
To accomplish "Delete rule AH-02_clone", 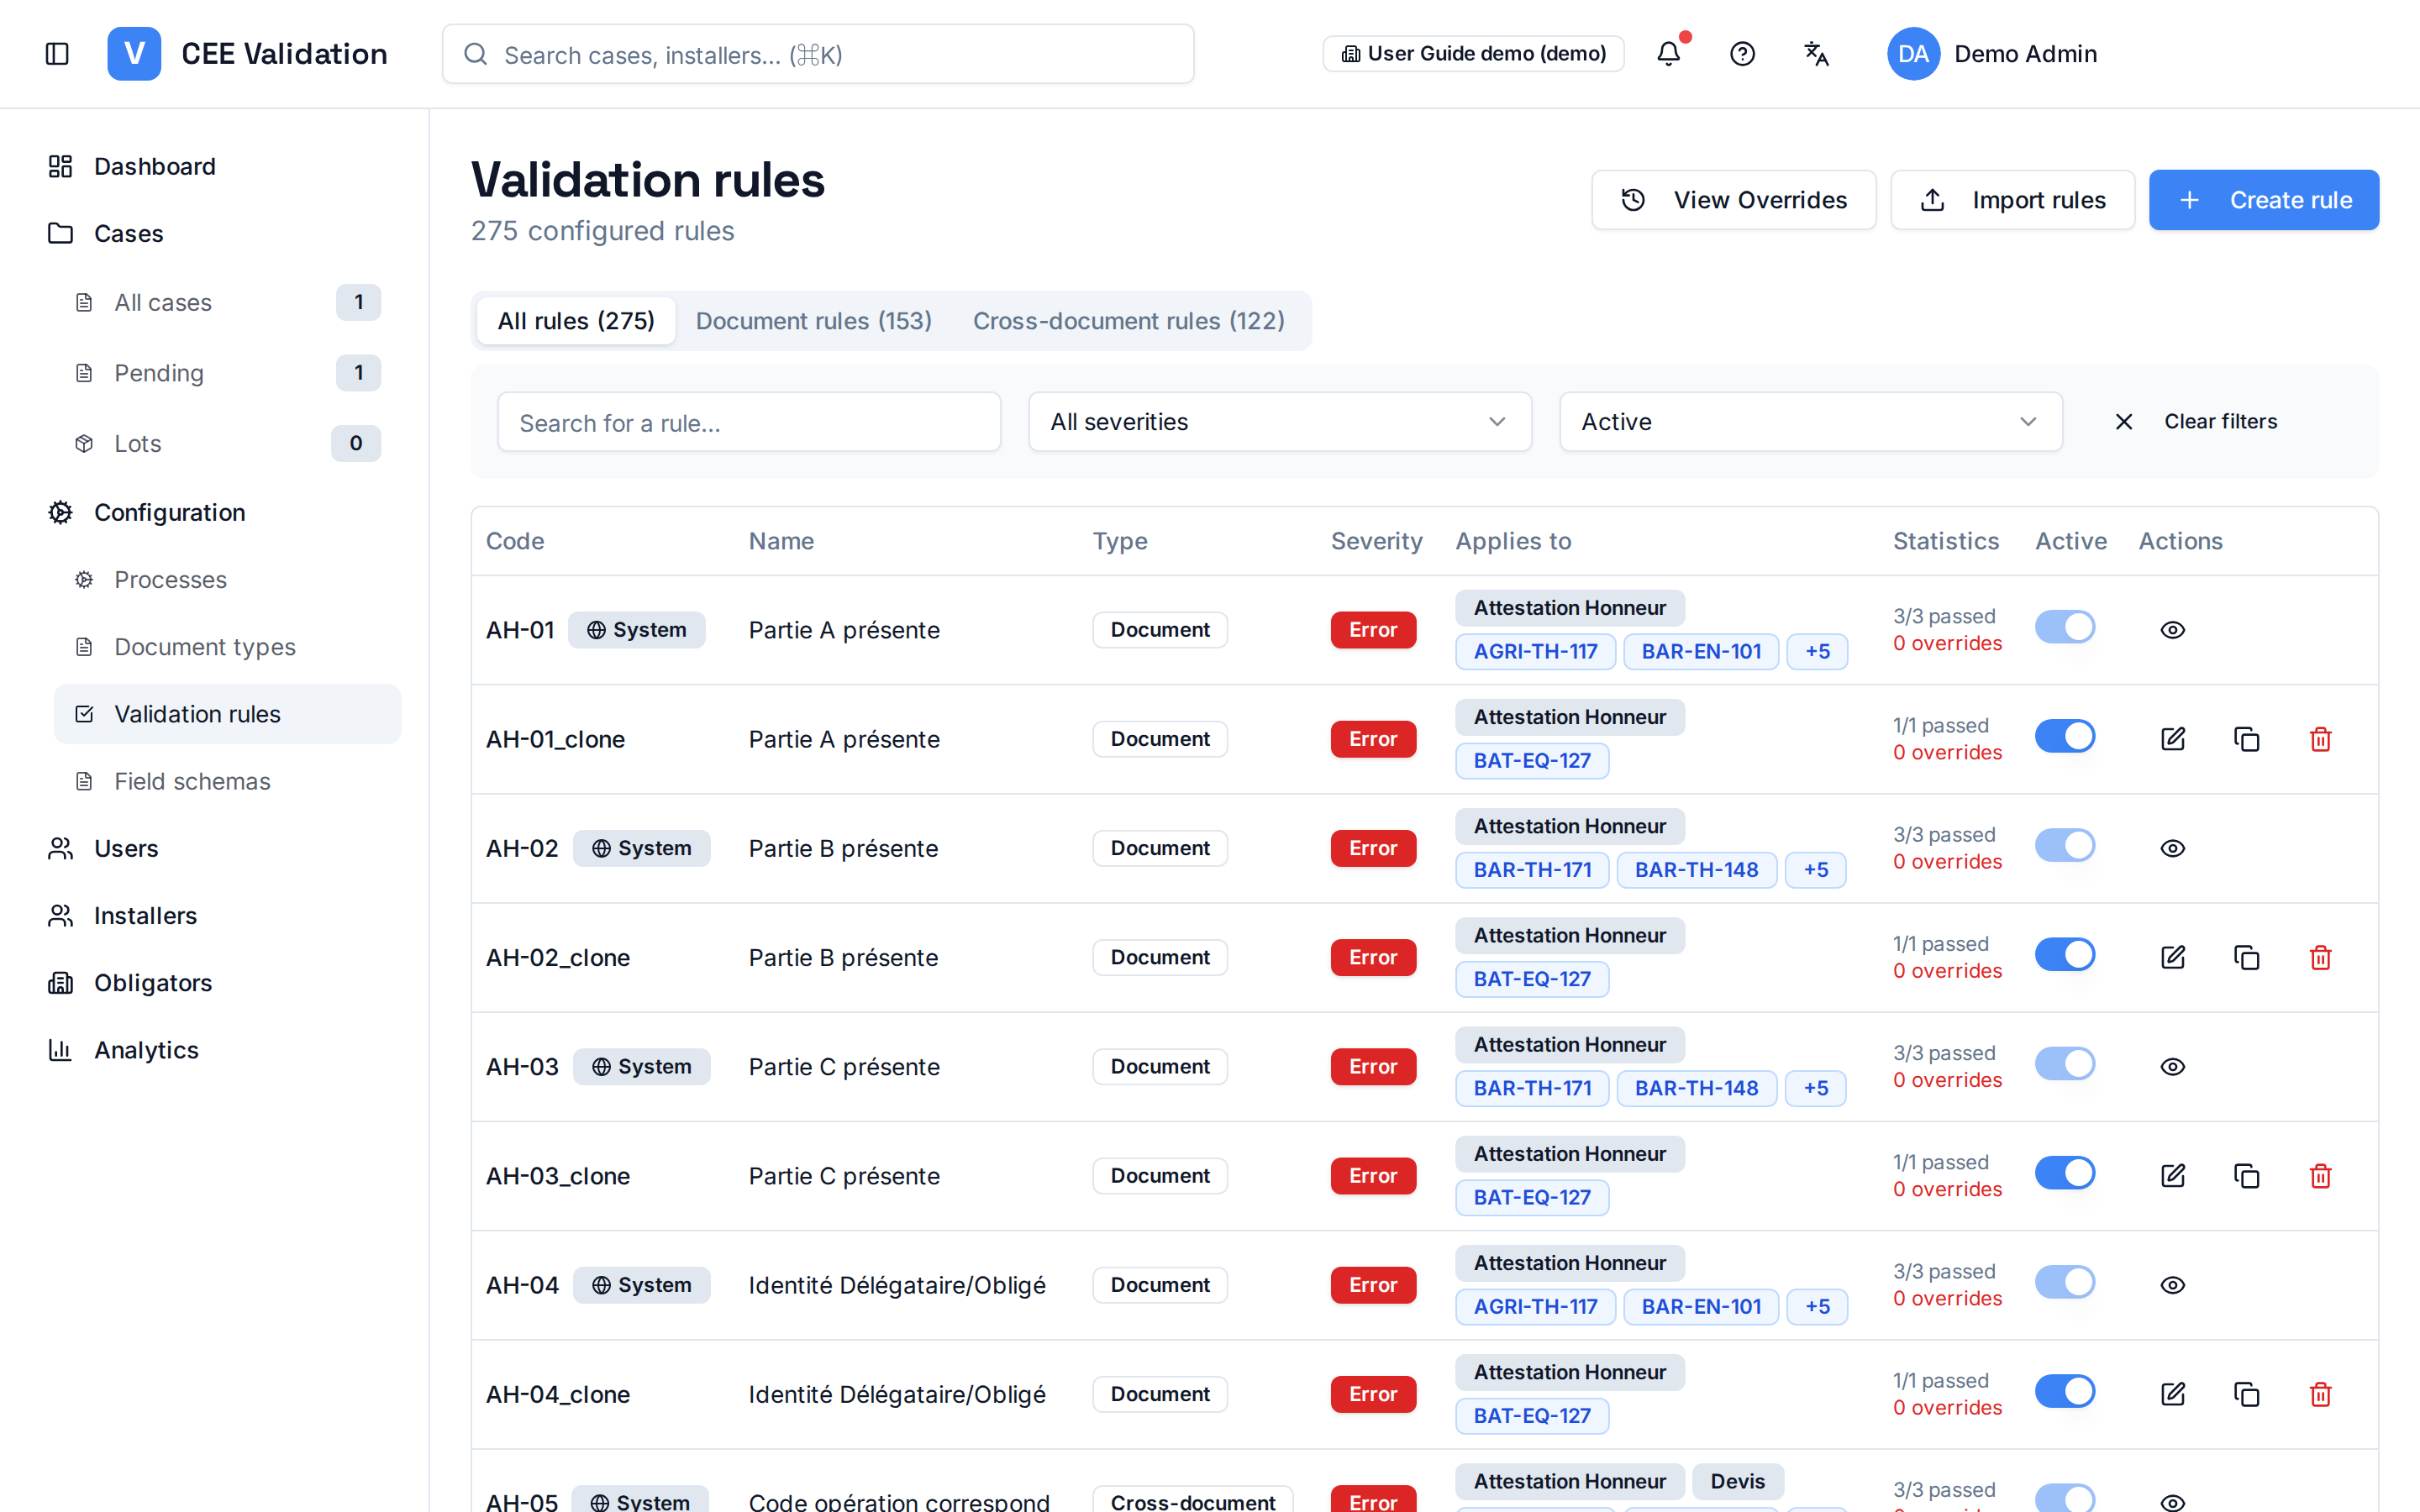I will [x=2320, y=957].
